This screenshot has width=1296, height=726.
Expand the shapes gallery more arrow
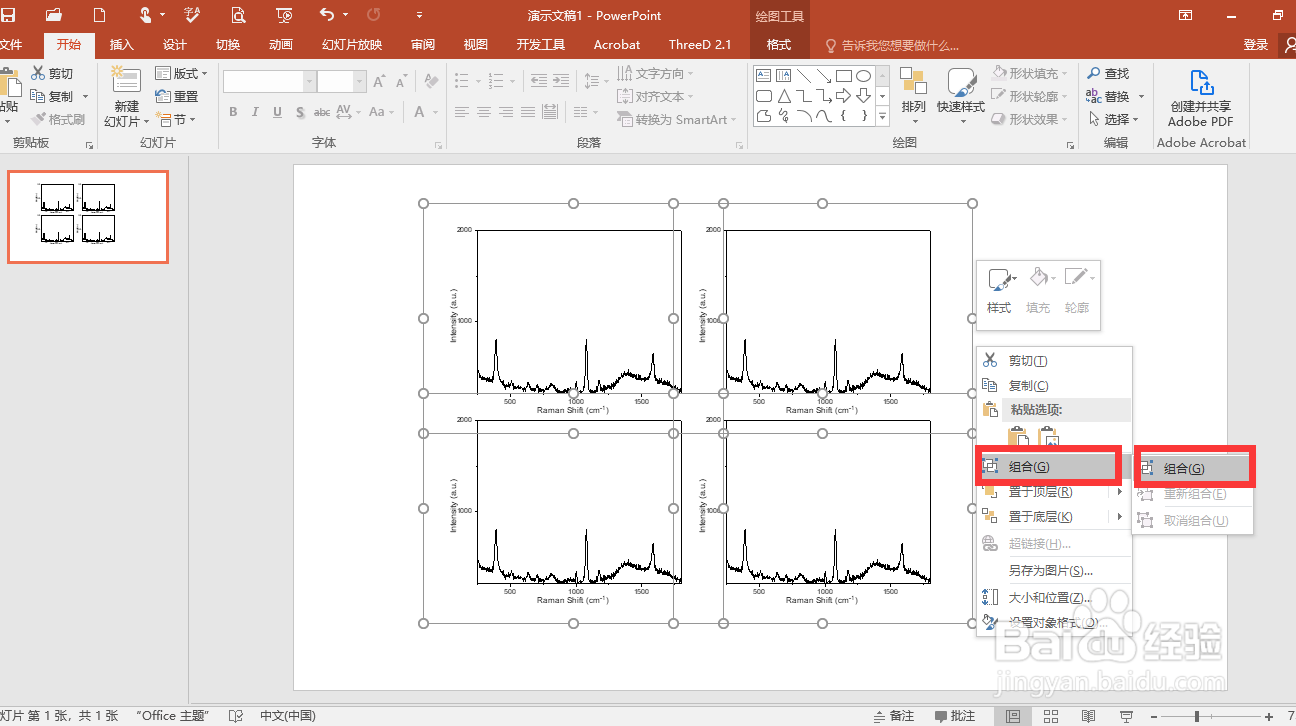[x=883, y=117]
